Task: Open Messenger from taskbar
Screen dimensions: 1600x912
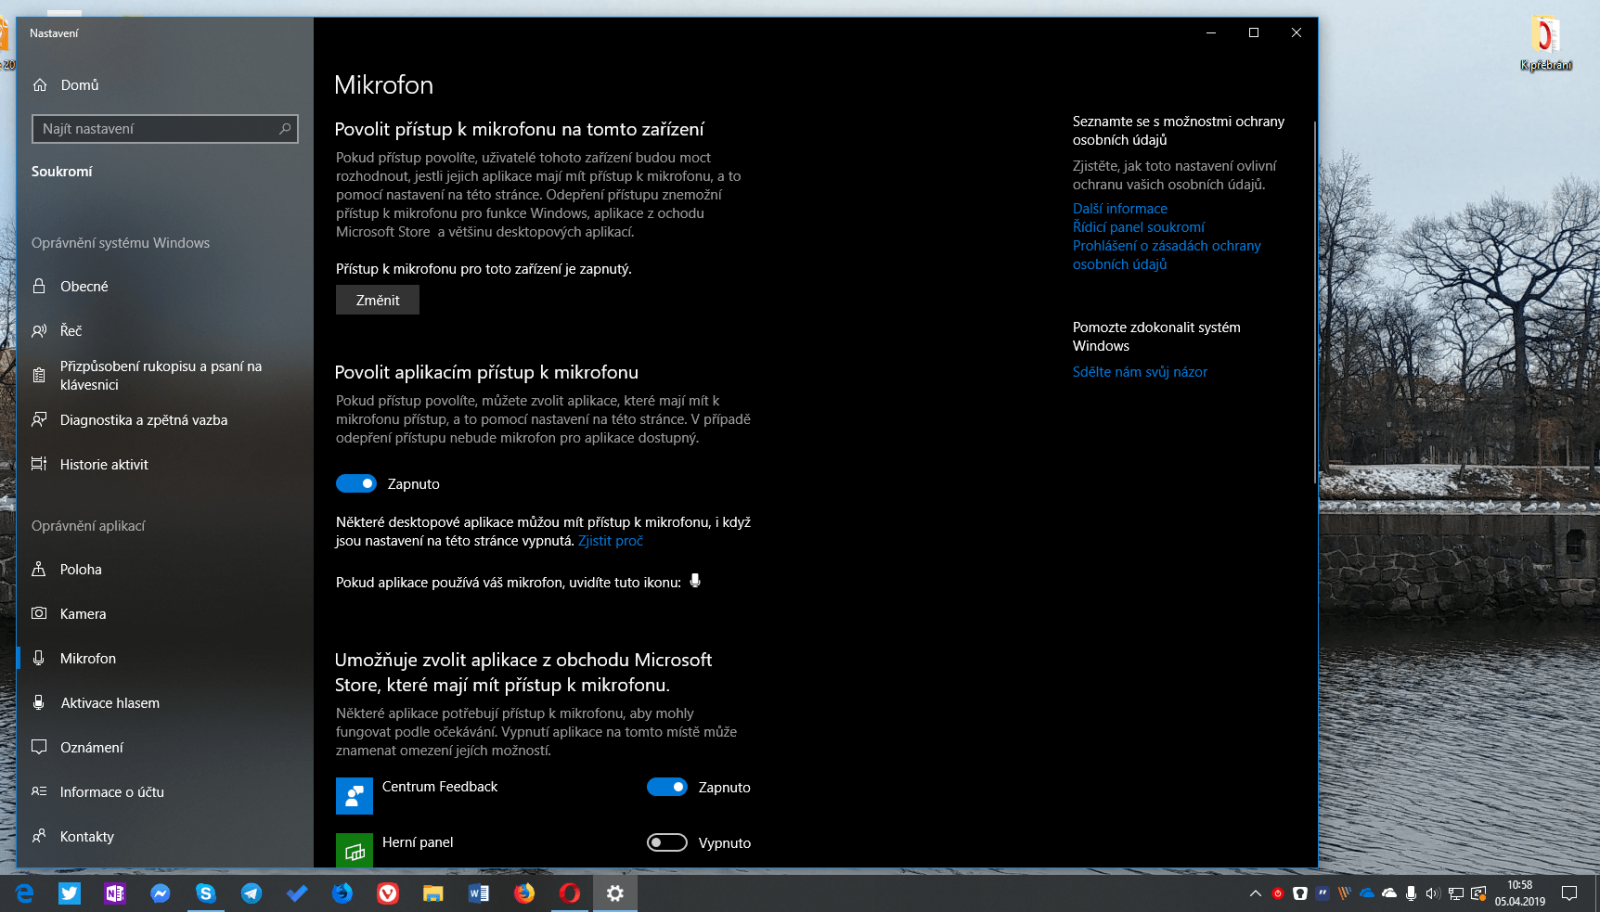Action: click(x=160, y=893)
